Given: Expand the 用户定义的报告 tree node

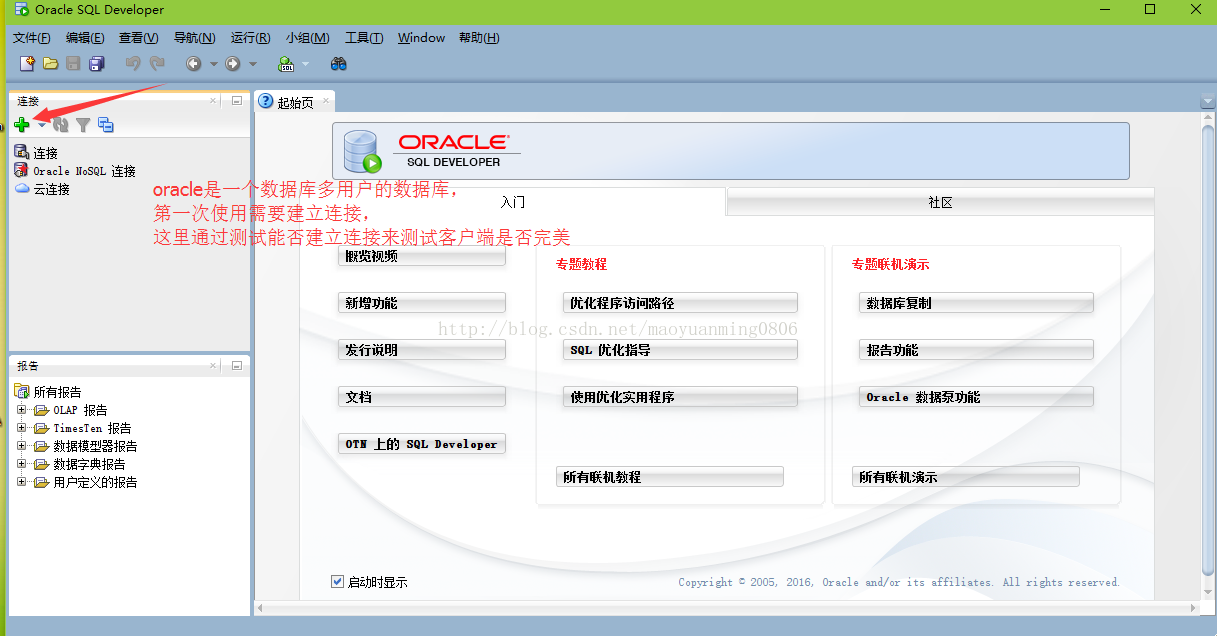Looking at the screenshot, I should (20, 481).
